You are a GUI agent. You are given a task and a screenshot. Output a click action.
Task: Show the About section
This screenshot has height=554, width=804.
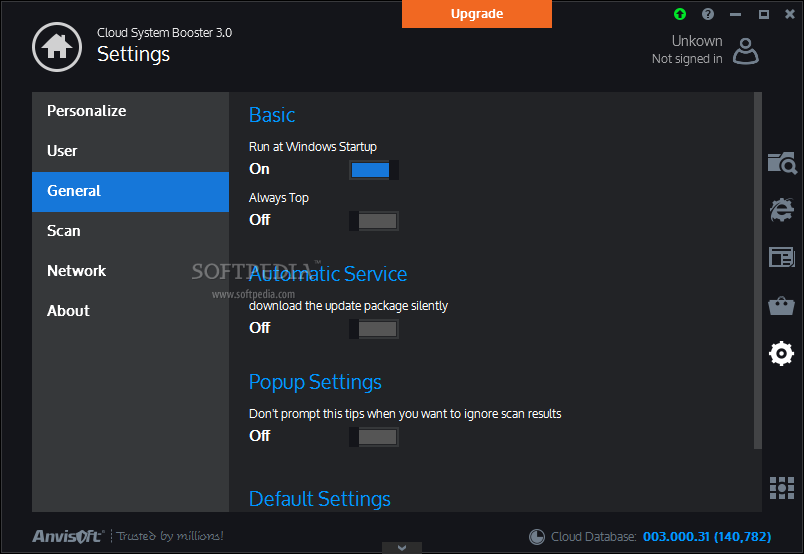[130, 311]
